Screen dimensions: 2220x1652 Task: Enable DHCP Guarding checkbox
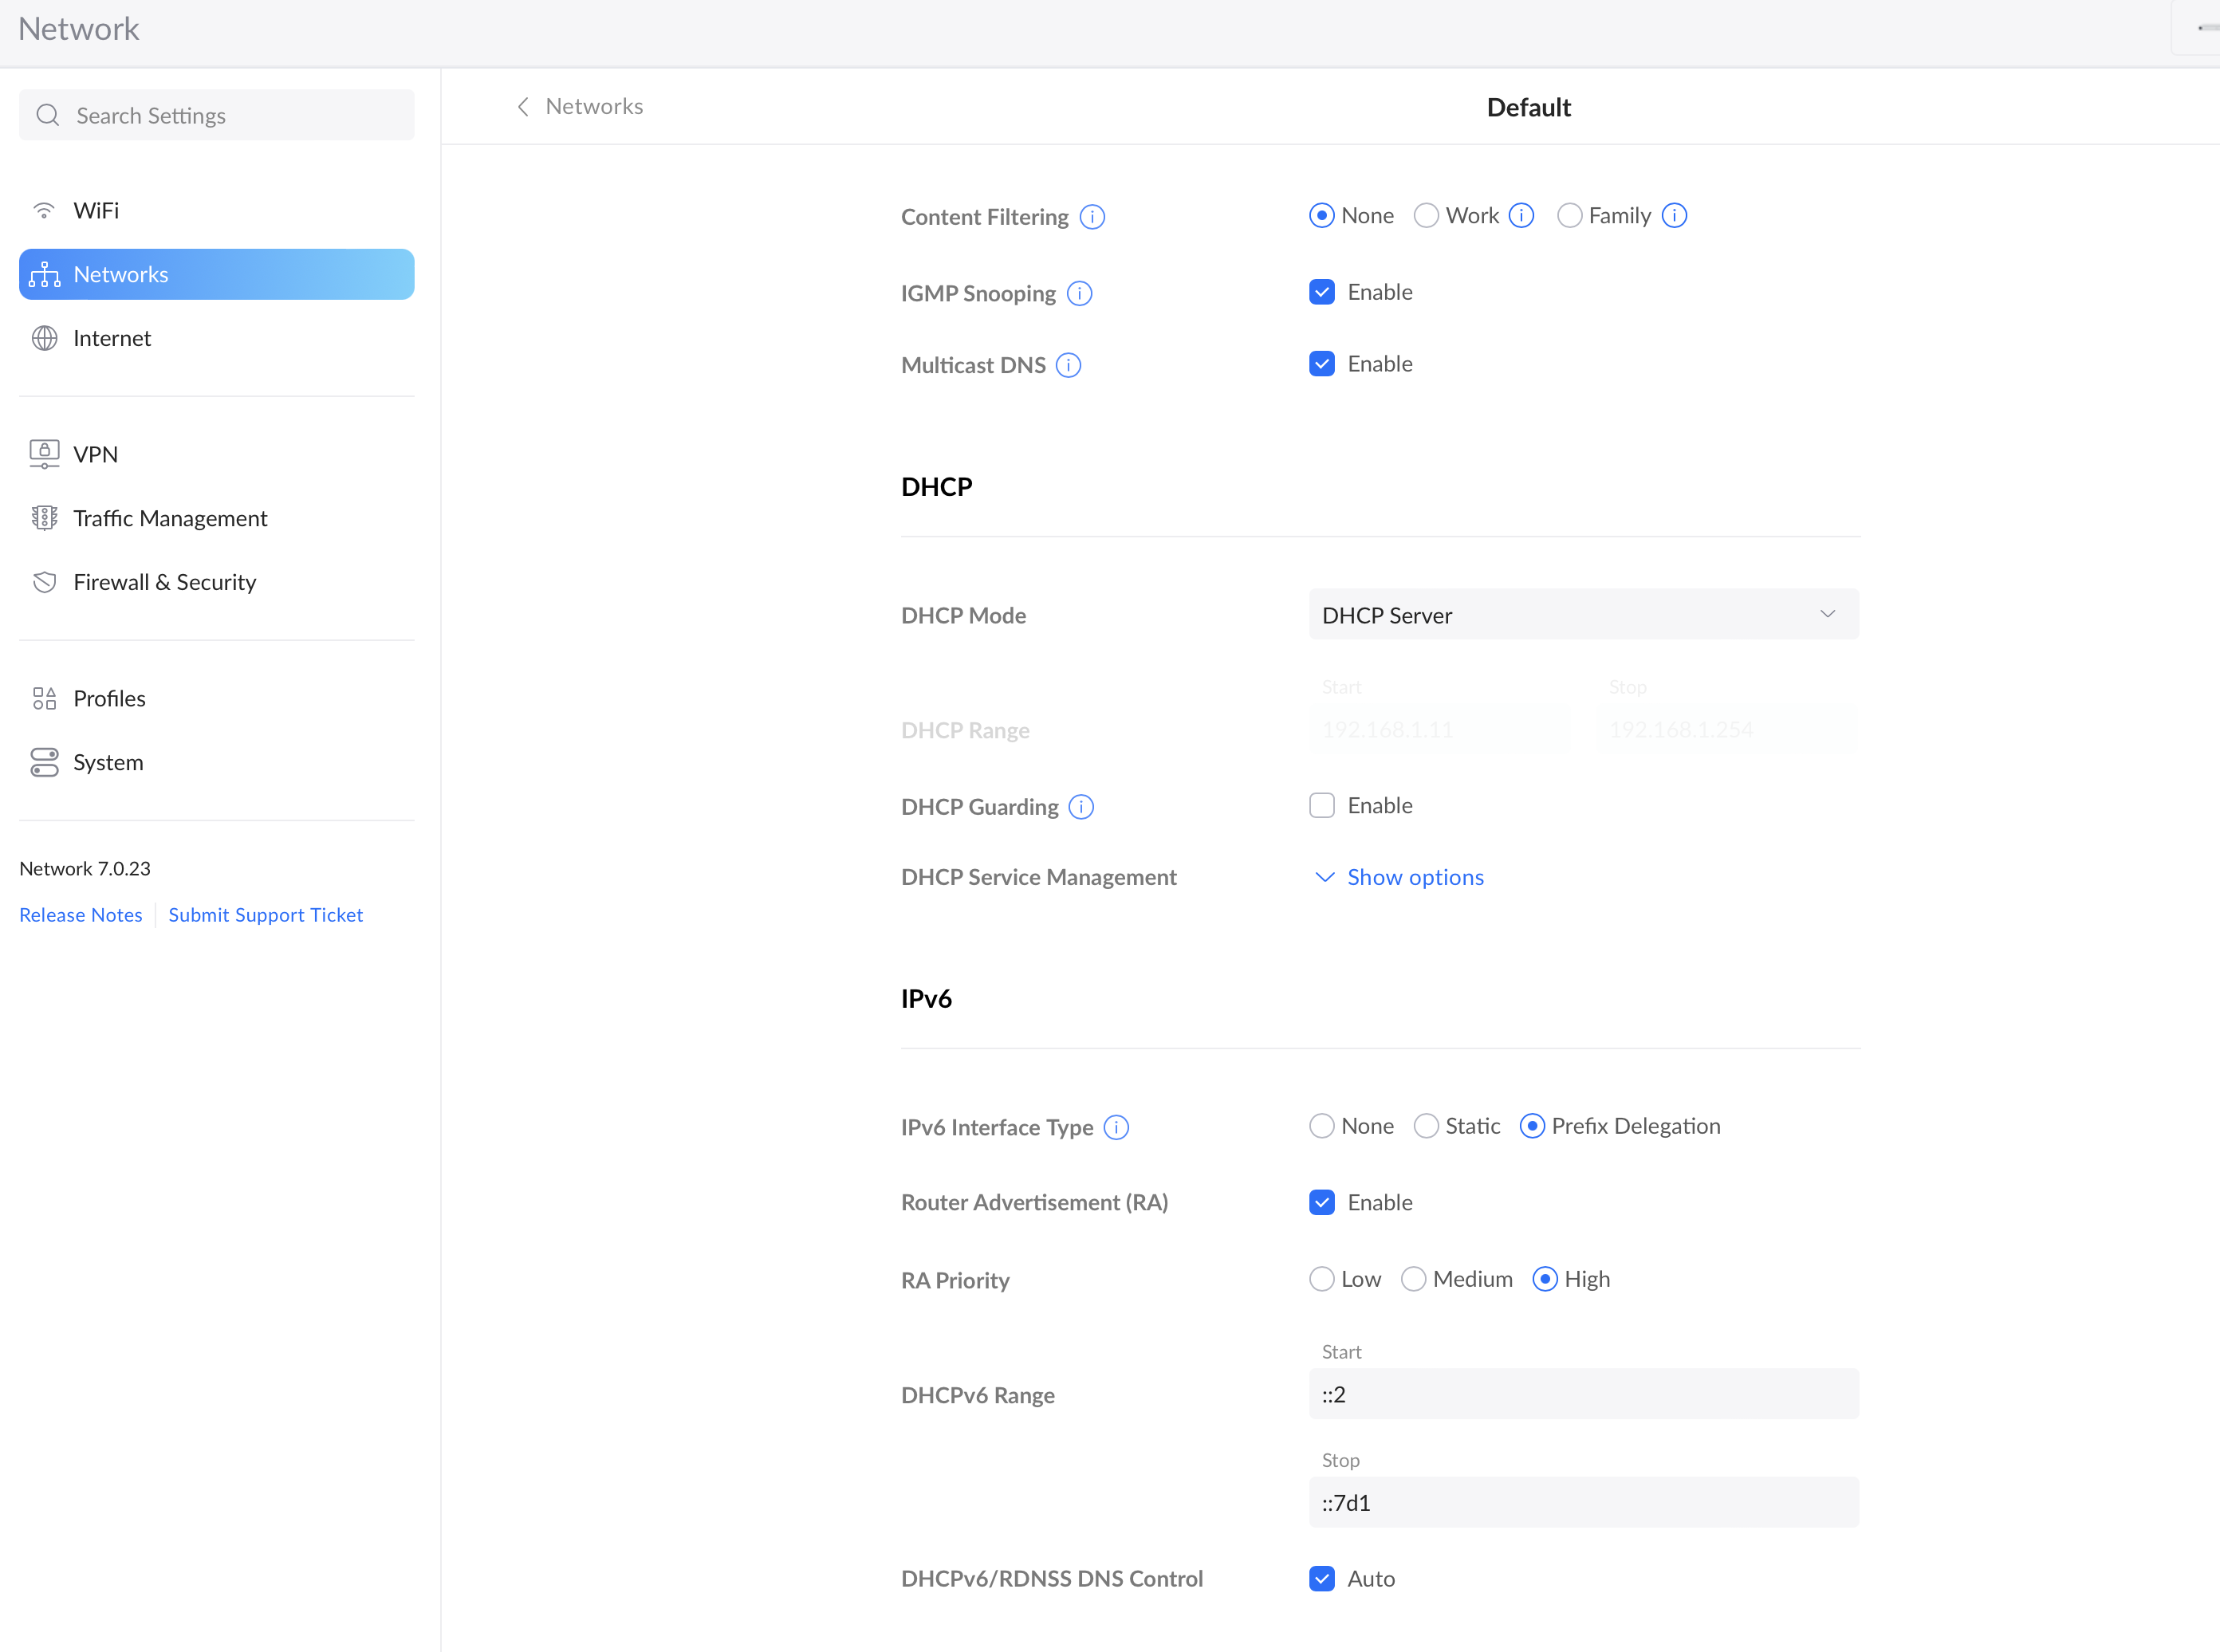tap(1321, 806)
